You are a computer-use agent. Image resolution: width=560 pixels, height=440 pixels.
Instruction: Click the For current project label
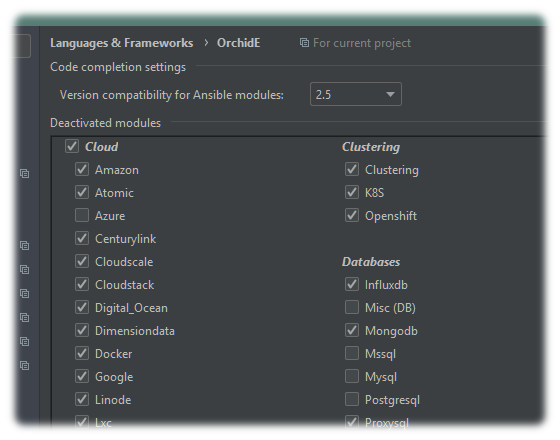[x=362, y=43]
